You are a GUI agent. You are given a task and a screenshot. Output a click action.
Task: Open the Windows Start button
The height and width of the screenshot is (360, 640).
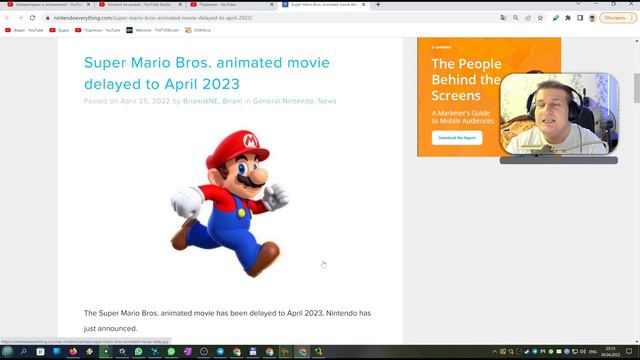(x=7, y=351)
